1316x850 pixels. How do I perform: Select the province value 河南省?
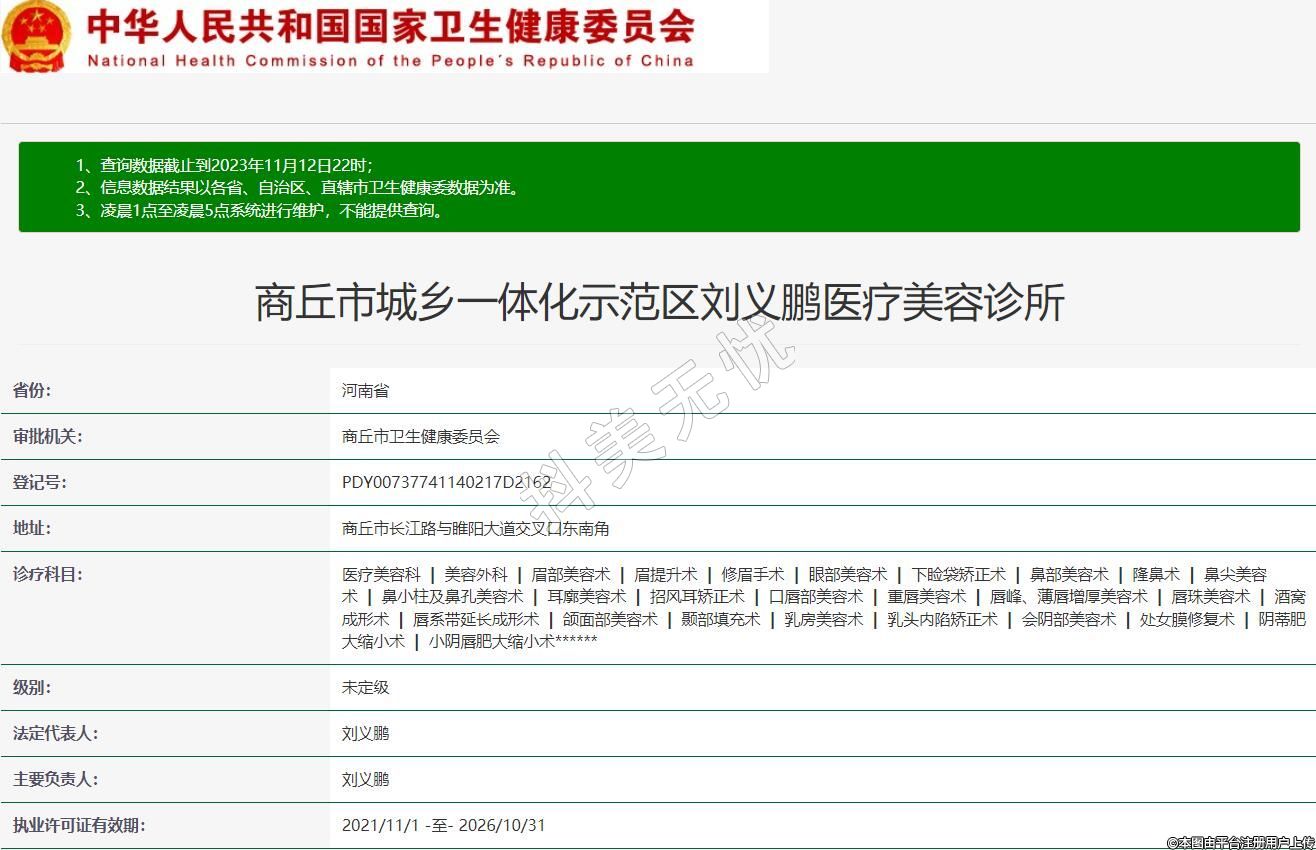pos(365,391)
